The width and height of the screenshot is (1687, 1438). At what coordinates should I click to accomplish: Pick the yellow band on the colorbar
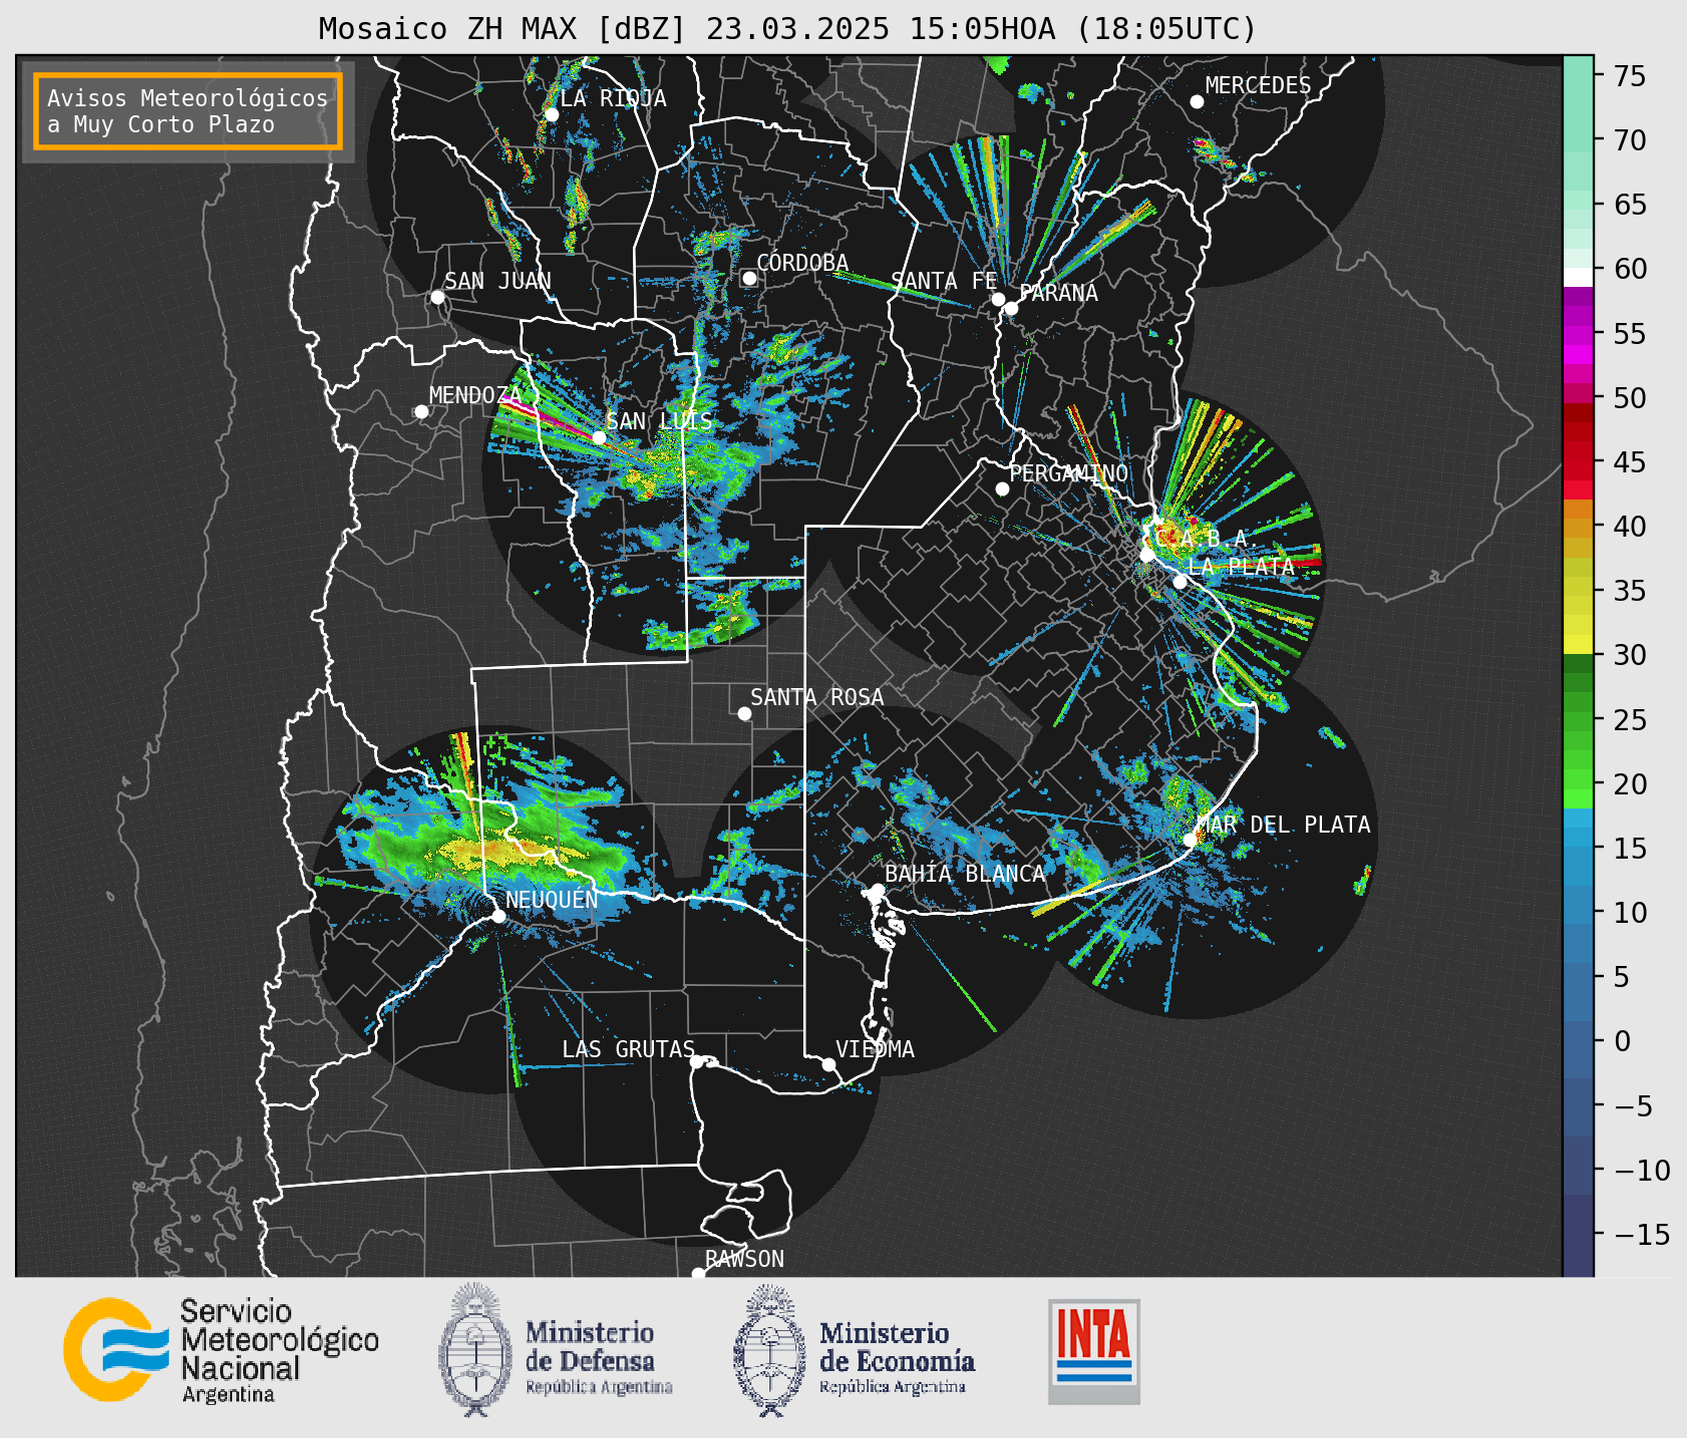pyautogui.click(x=1578, y=645)
